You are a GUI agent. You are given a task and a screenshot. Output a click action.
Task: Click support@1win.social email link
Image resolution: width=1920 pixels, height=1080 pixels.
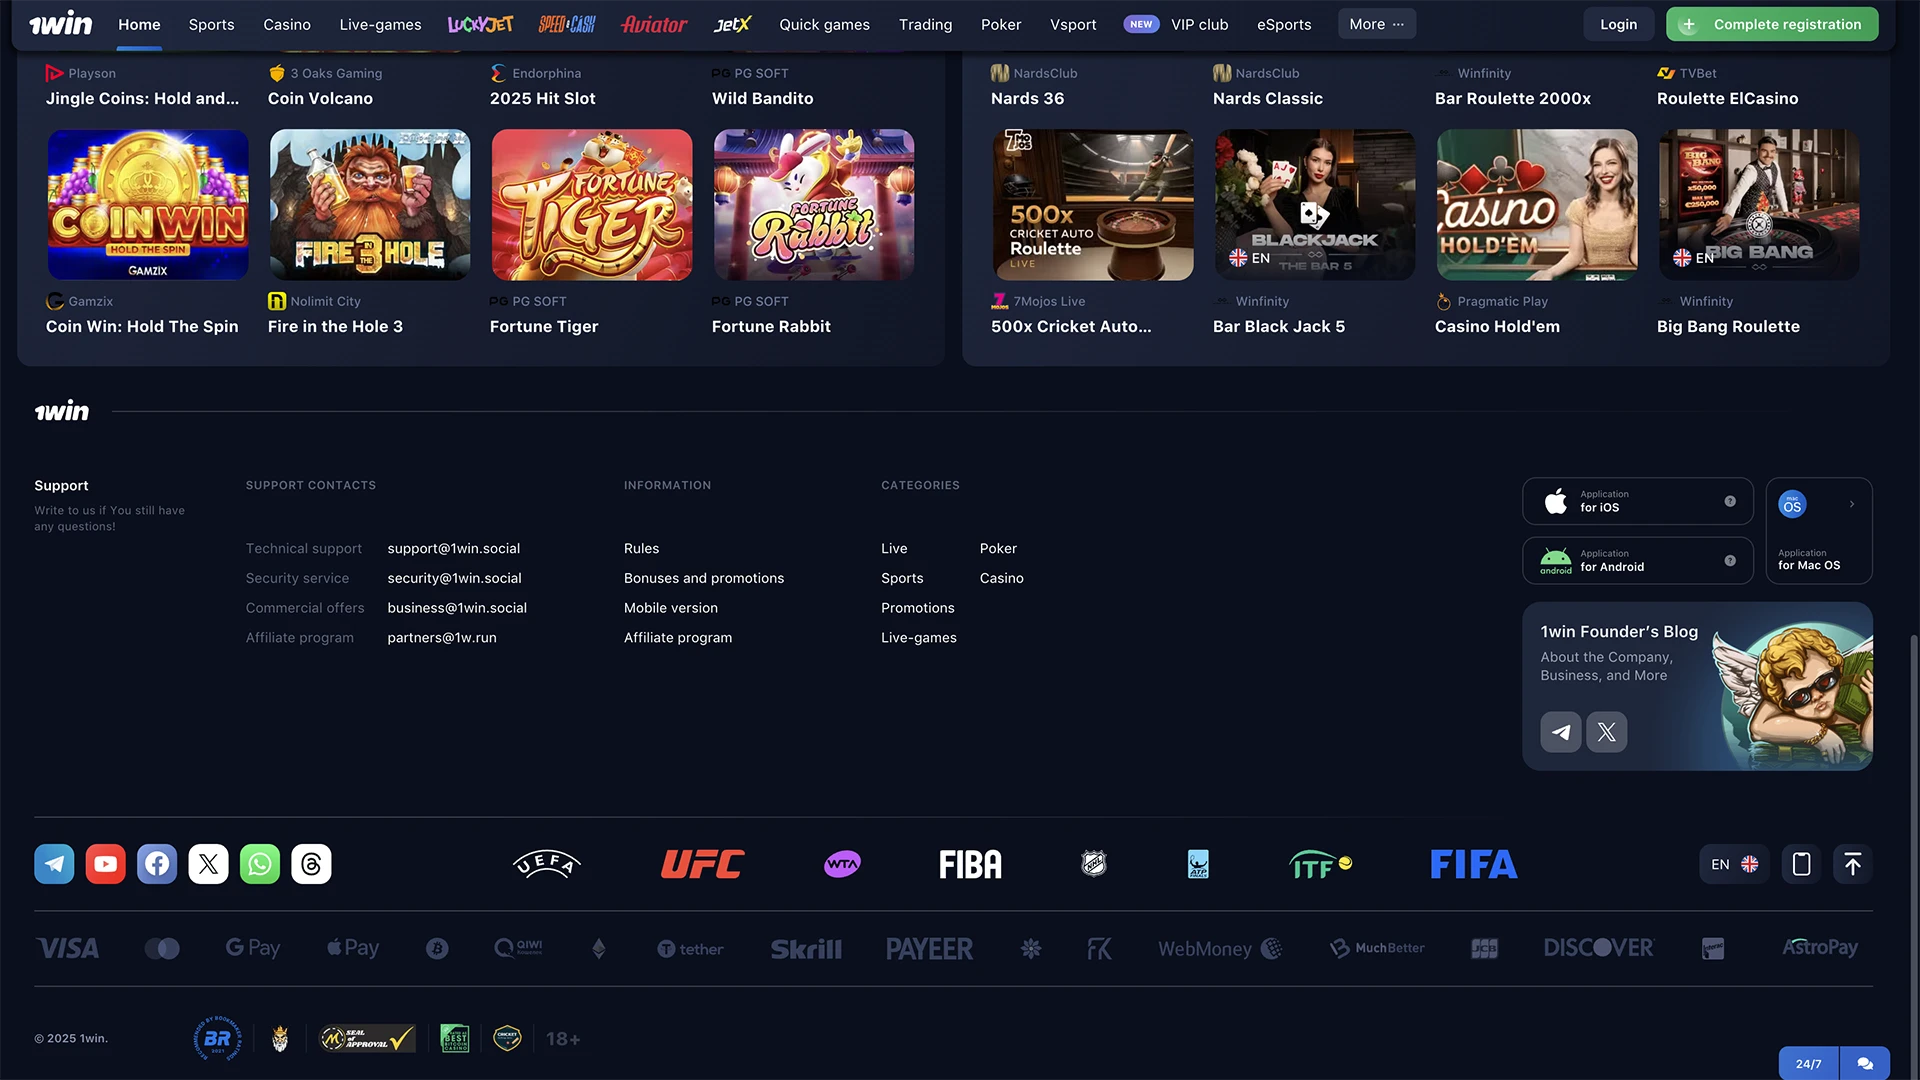click(454, 549)
